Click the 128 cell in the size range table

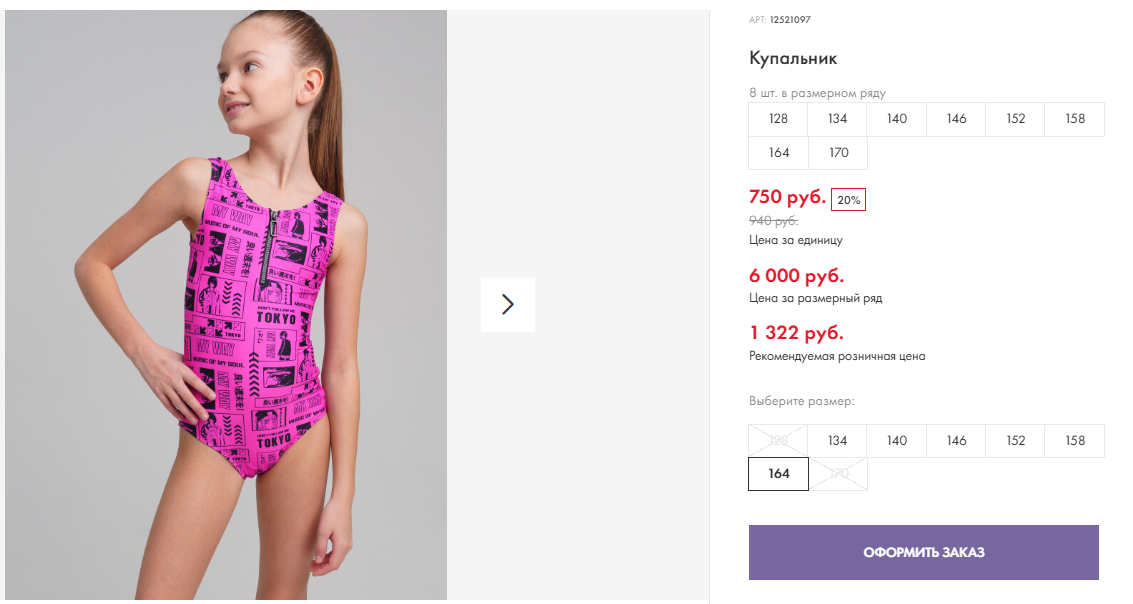[x=778, y=119]
